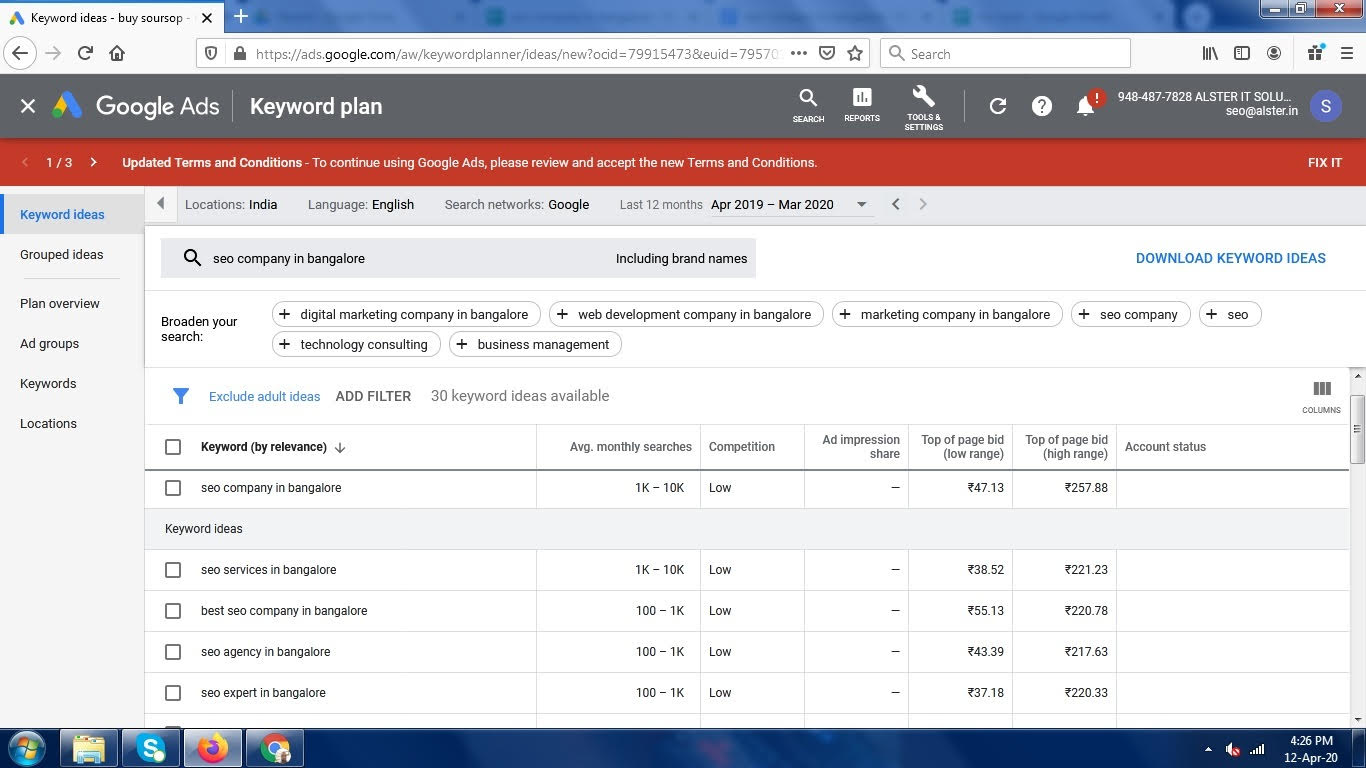Open Grouped ideas in the sidebar
Viewport: 1366px width, 768px height.
click(62, 254)
